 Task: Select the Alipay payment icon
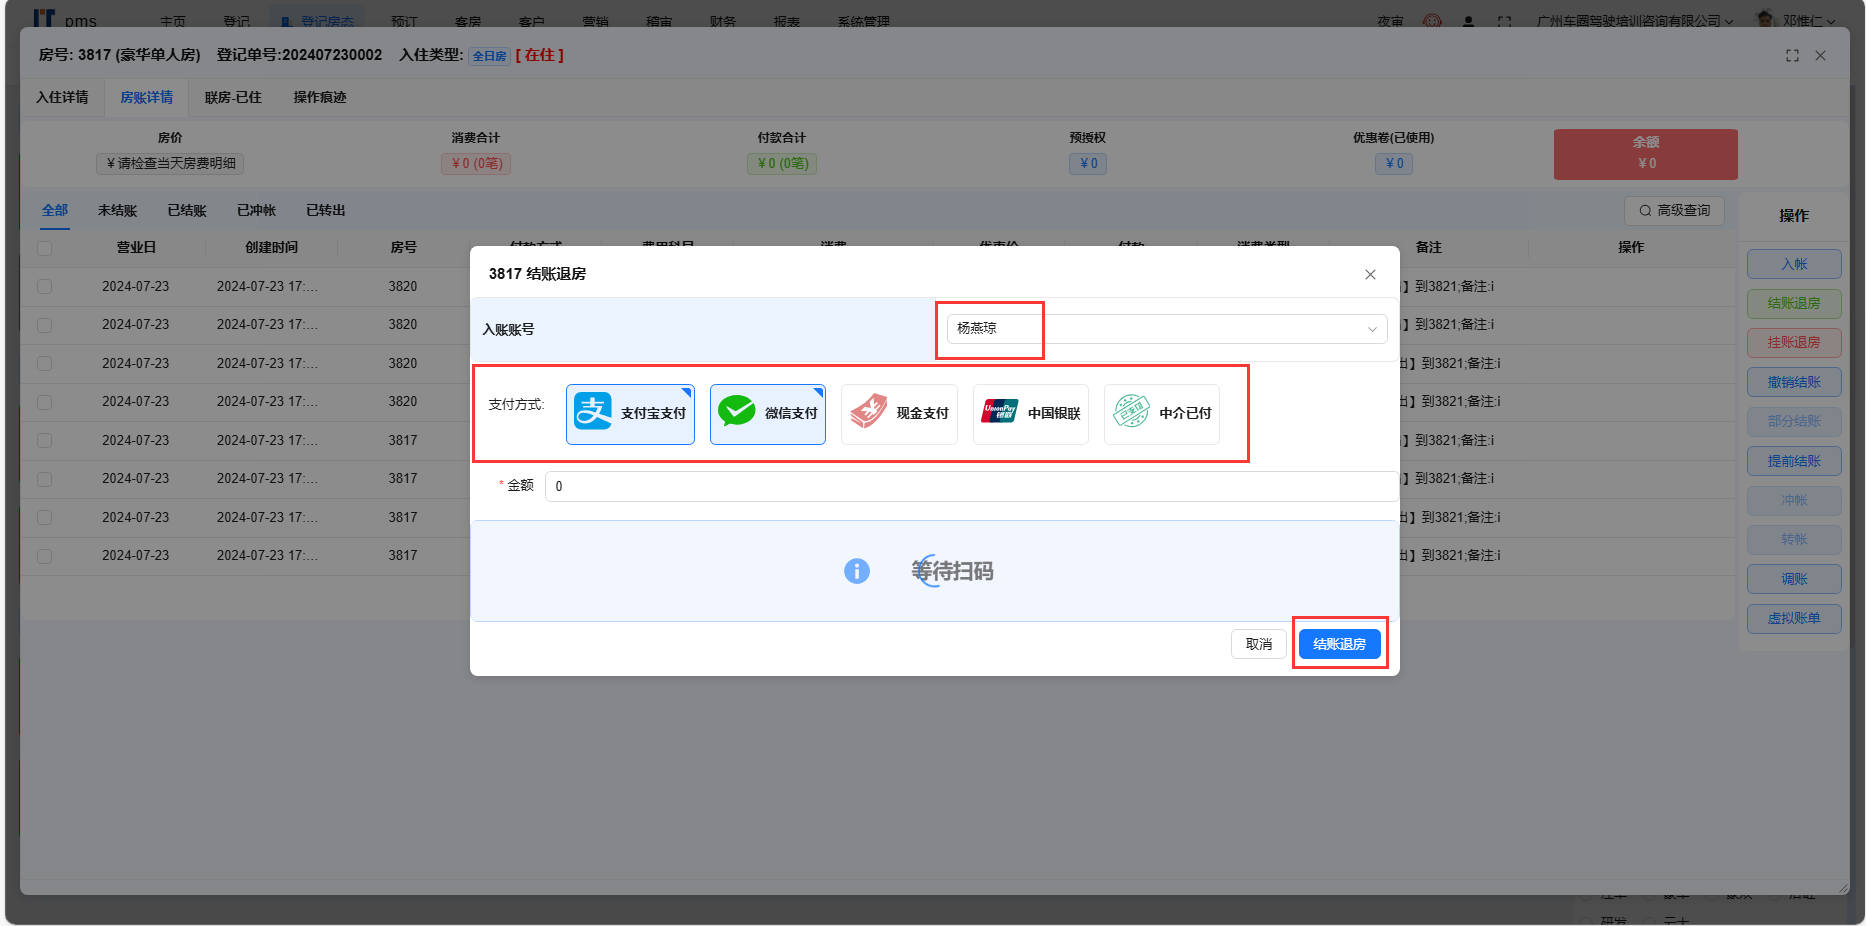pyautogui.click(x=593, y=412)
